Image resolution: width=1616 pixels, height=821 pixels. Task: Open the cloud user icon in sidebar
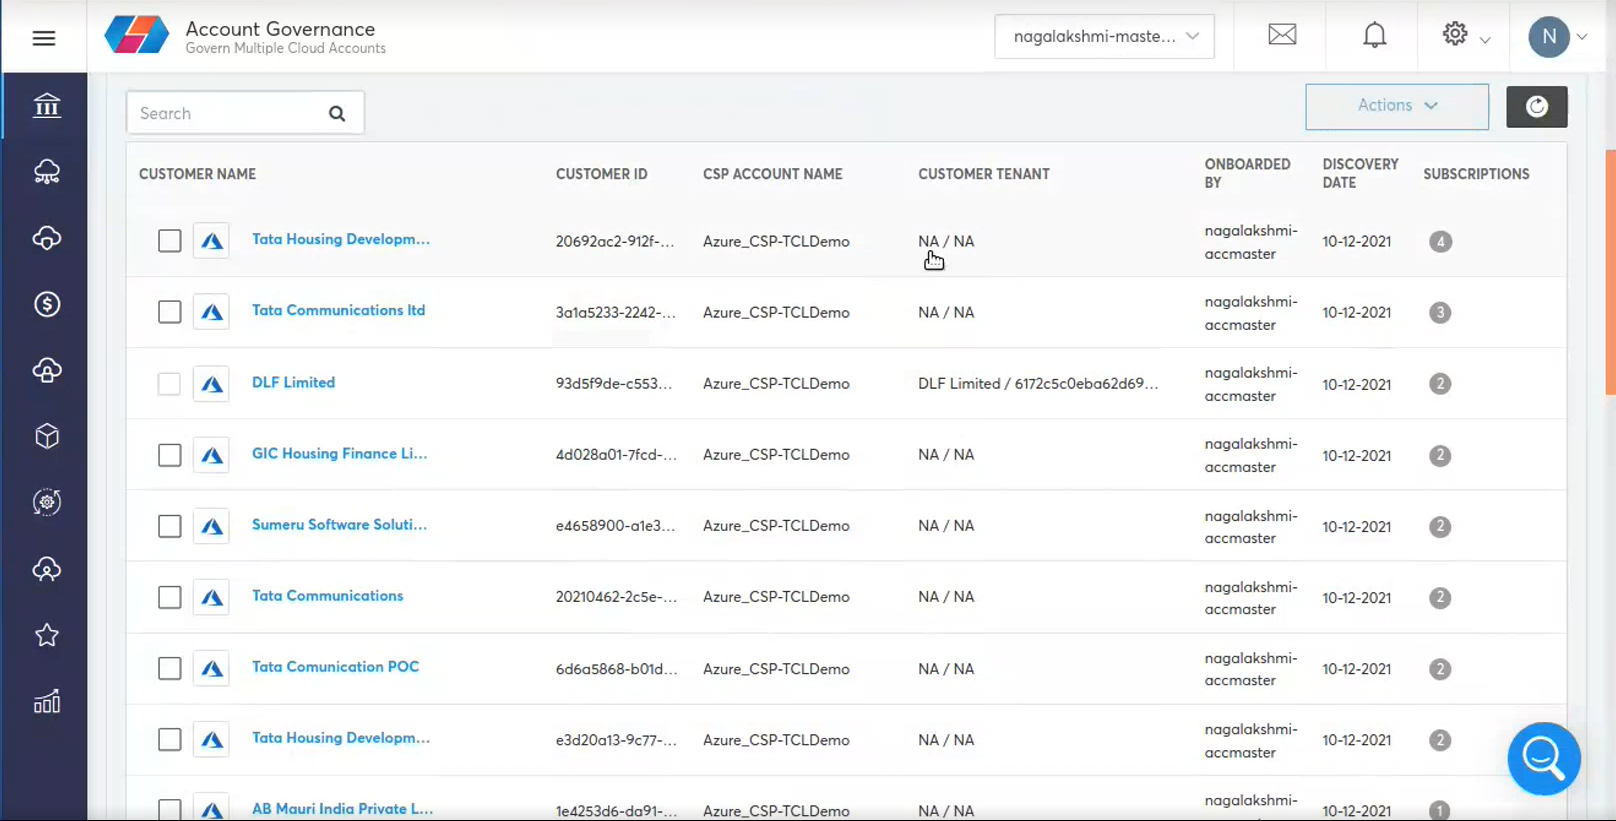tap(47, 569)
